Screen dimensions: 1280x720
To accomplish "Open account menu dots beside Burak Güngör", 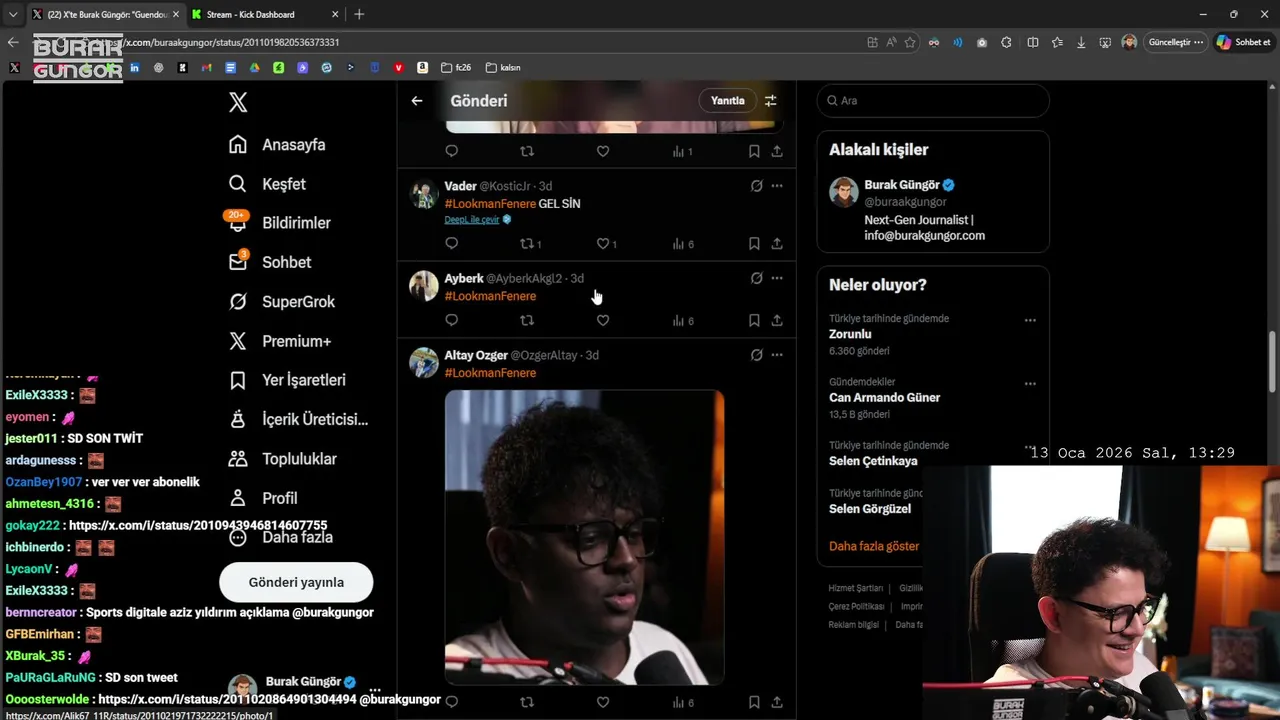I will click(375, 690).
